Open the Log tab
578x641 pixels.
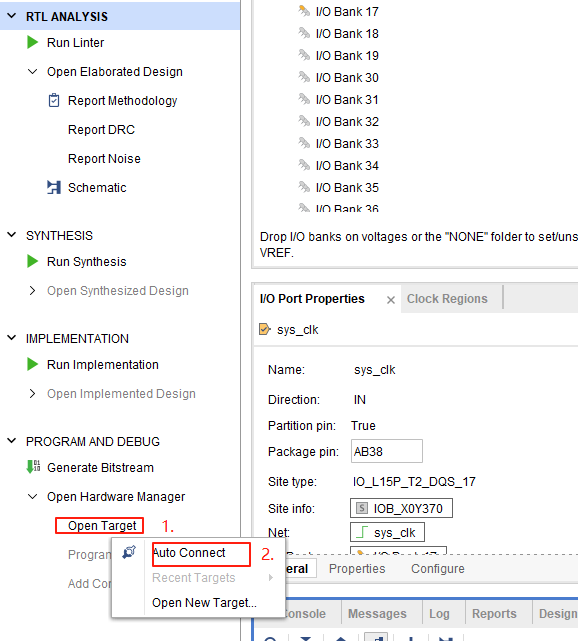[439, 614]
